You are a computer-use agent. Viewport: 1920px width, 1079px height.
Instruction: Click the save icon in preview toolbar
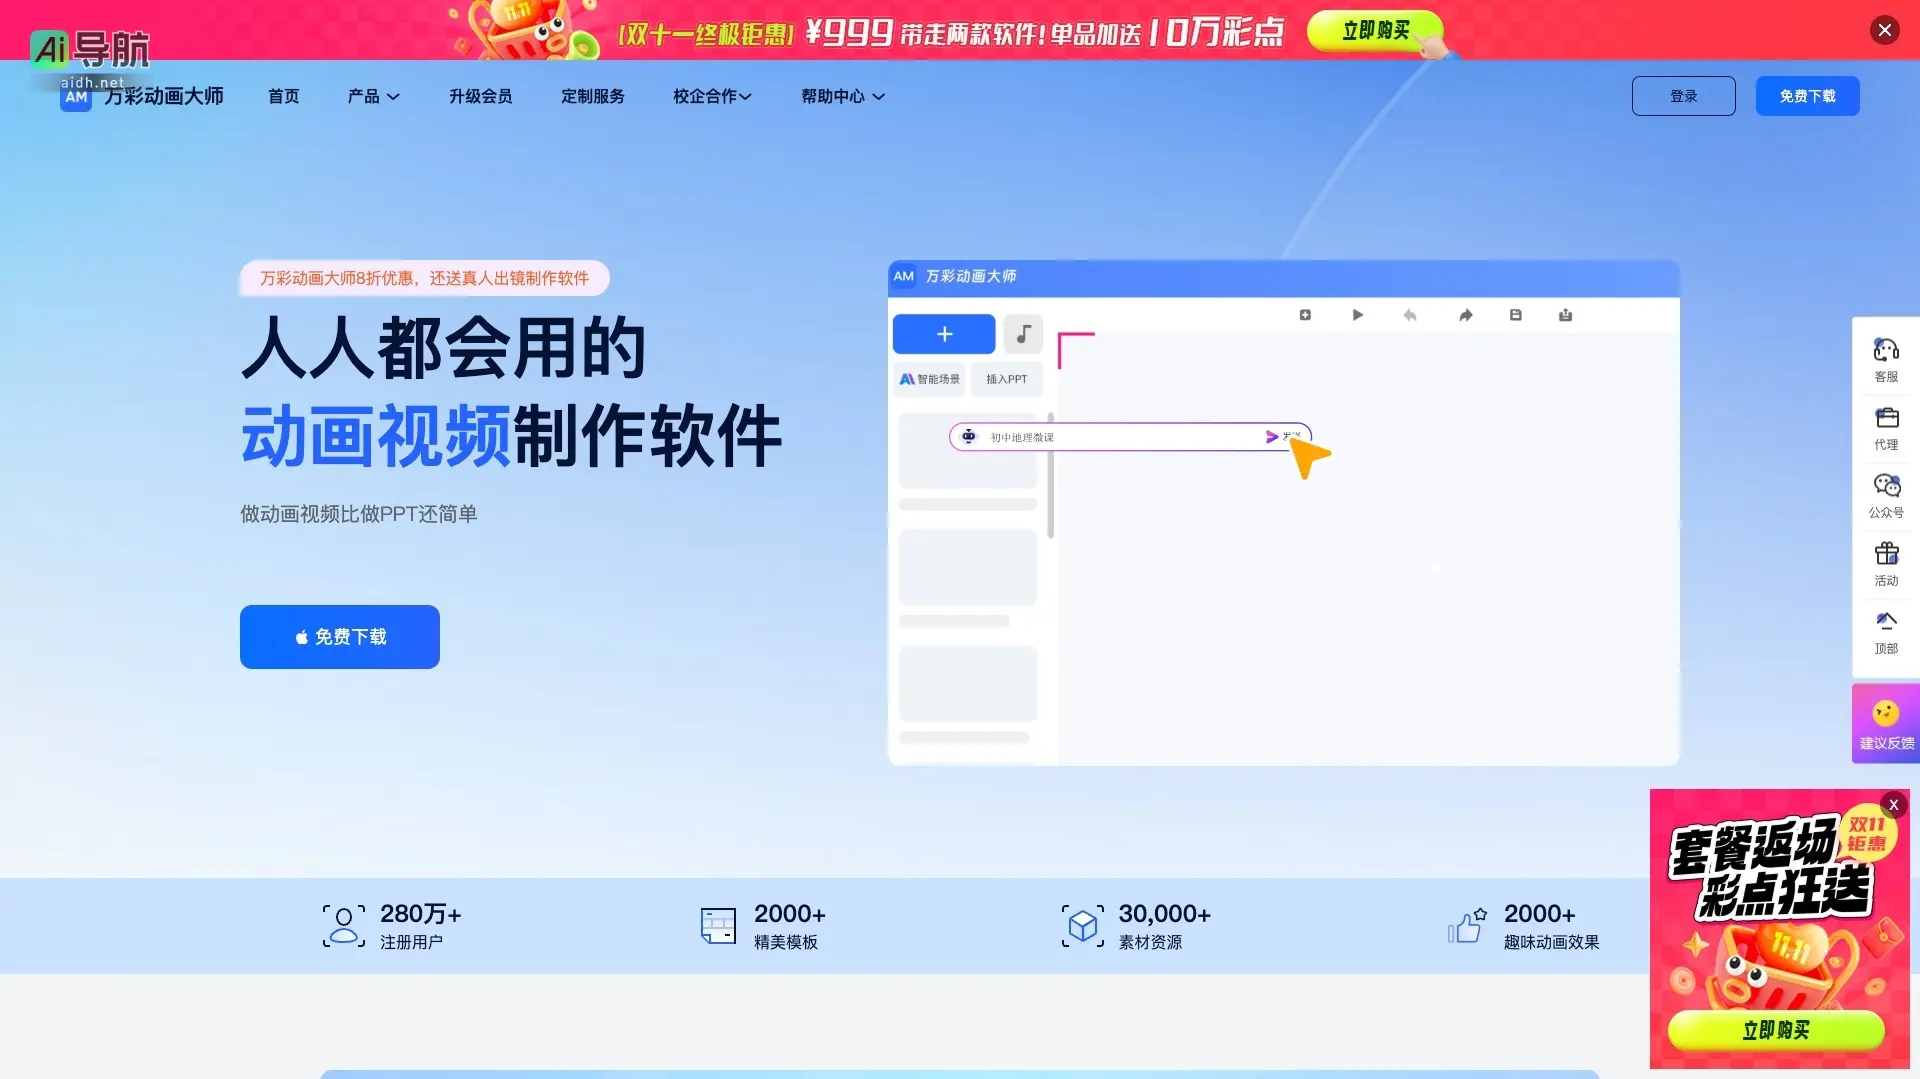coord(1515,315)
